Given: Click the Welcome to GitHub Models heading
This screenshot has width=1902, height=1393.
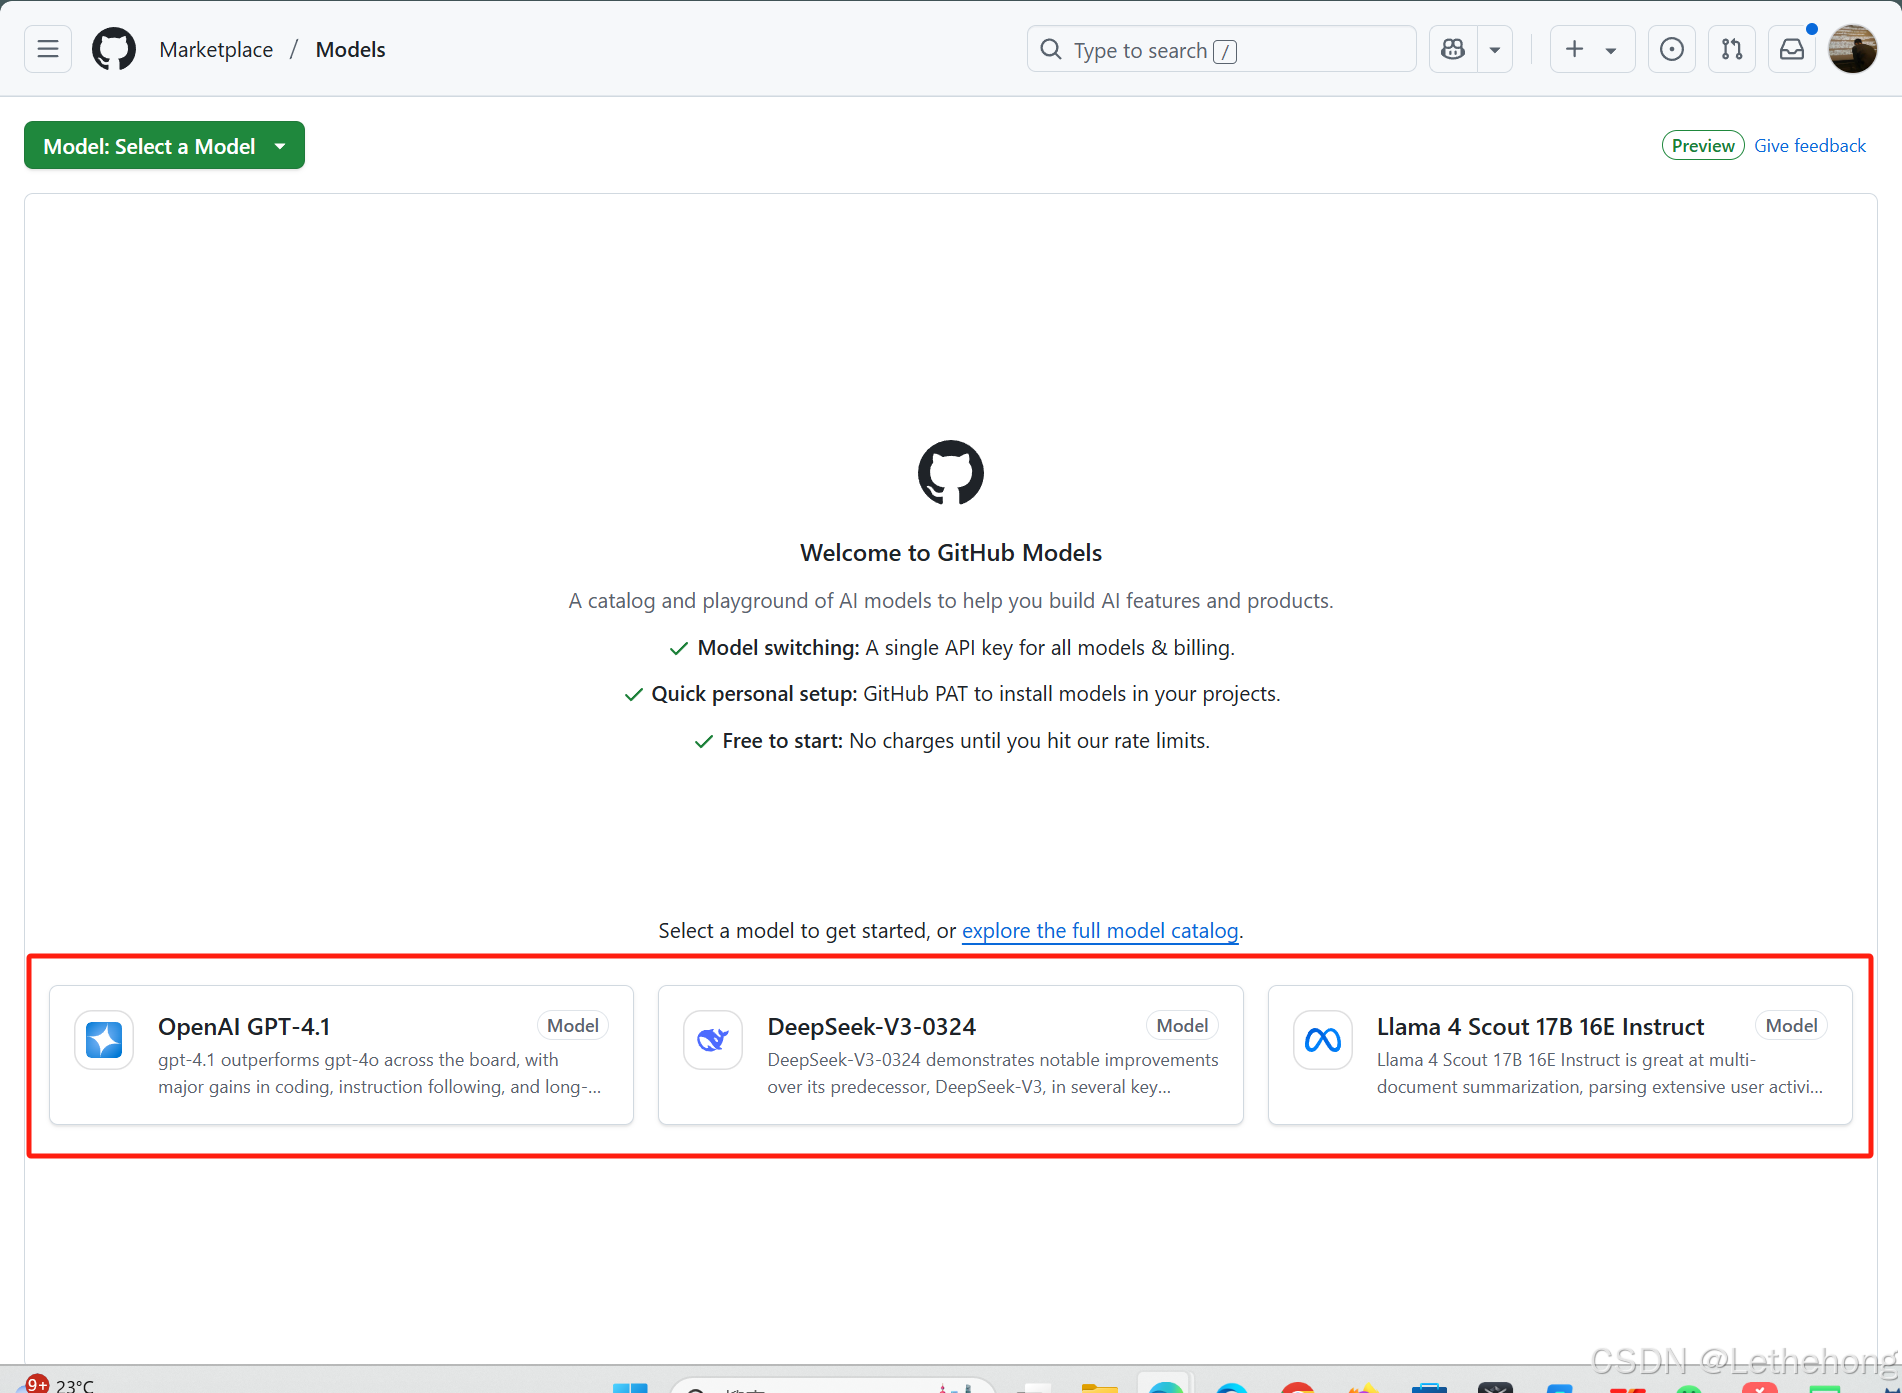Looking at the screenshot, I should (951, 553).
